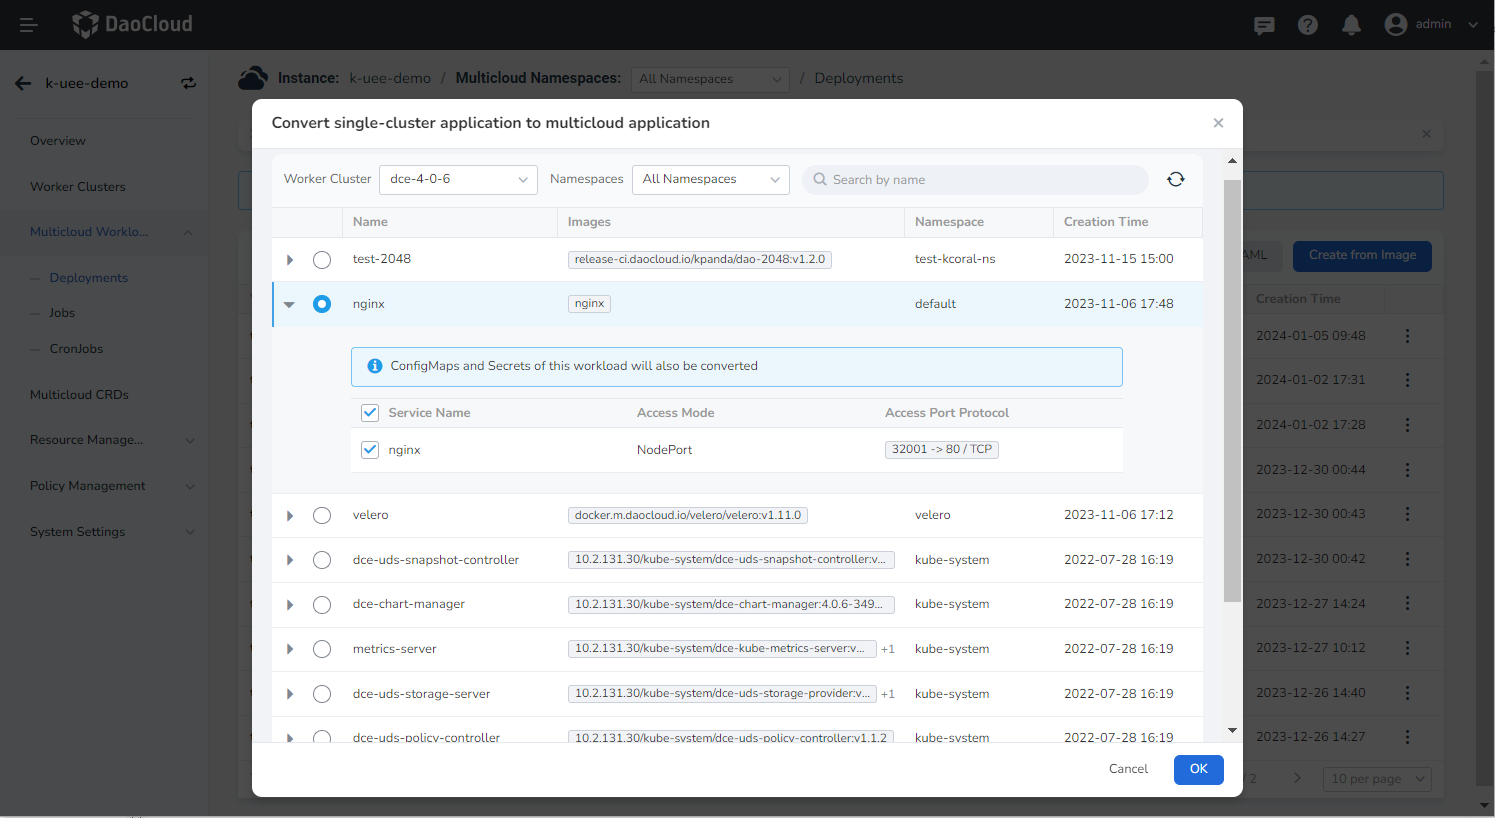
Task: Toggle the hamburger menu icon
Action: [x=28, y=25]
